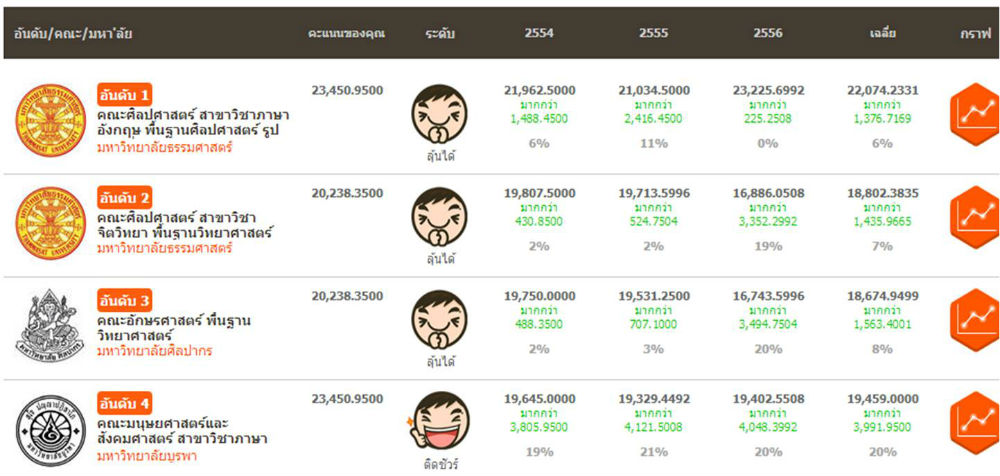The image size is (1000, 476).
Task: Click the 2554 column header
Action: coord(539,33)
